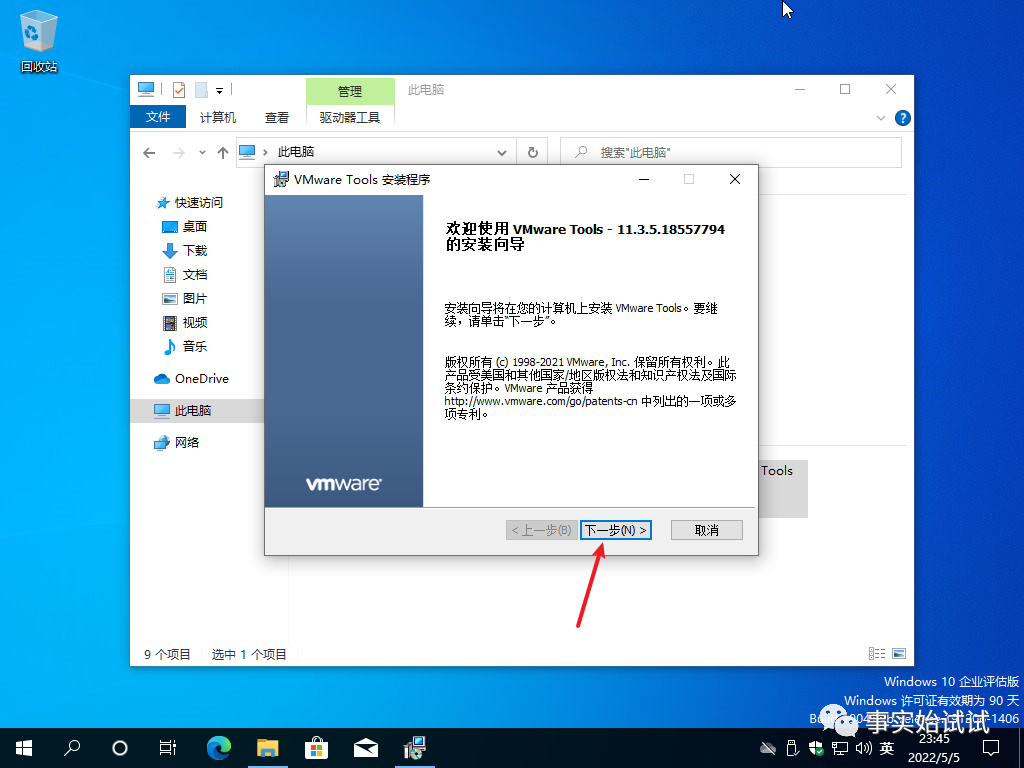Close the VMware Tools installer dialog
Screen dimensions: 1024x768
point(735,179)
